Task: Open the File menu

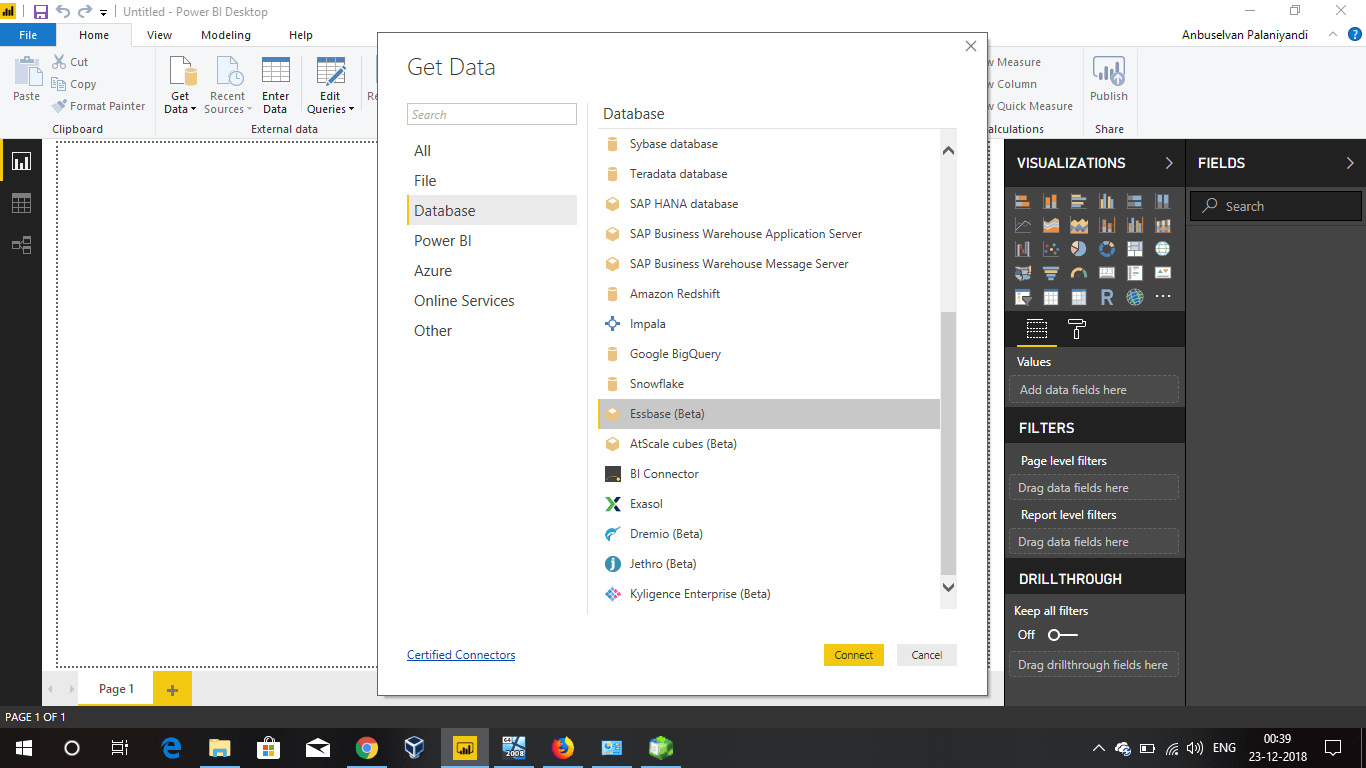Action: pyautogui.click(x=28, y=35)
